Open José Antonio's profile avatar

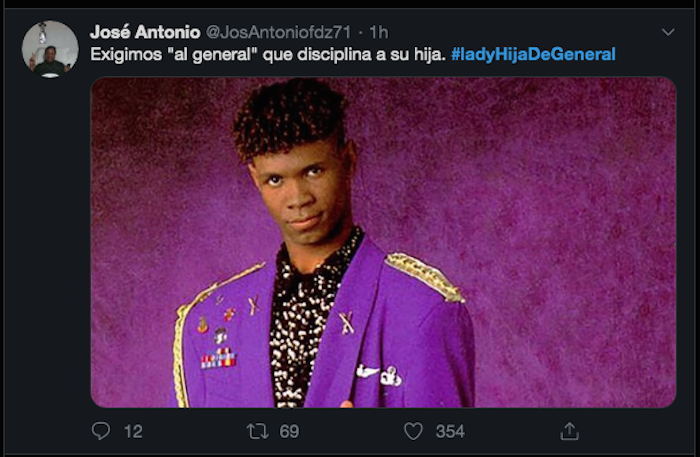point(50,48)
